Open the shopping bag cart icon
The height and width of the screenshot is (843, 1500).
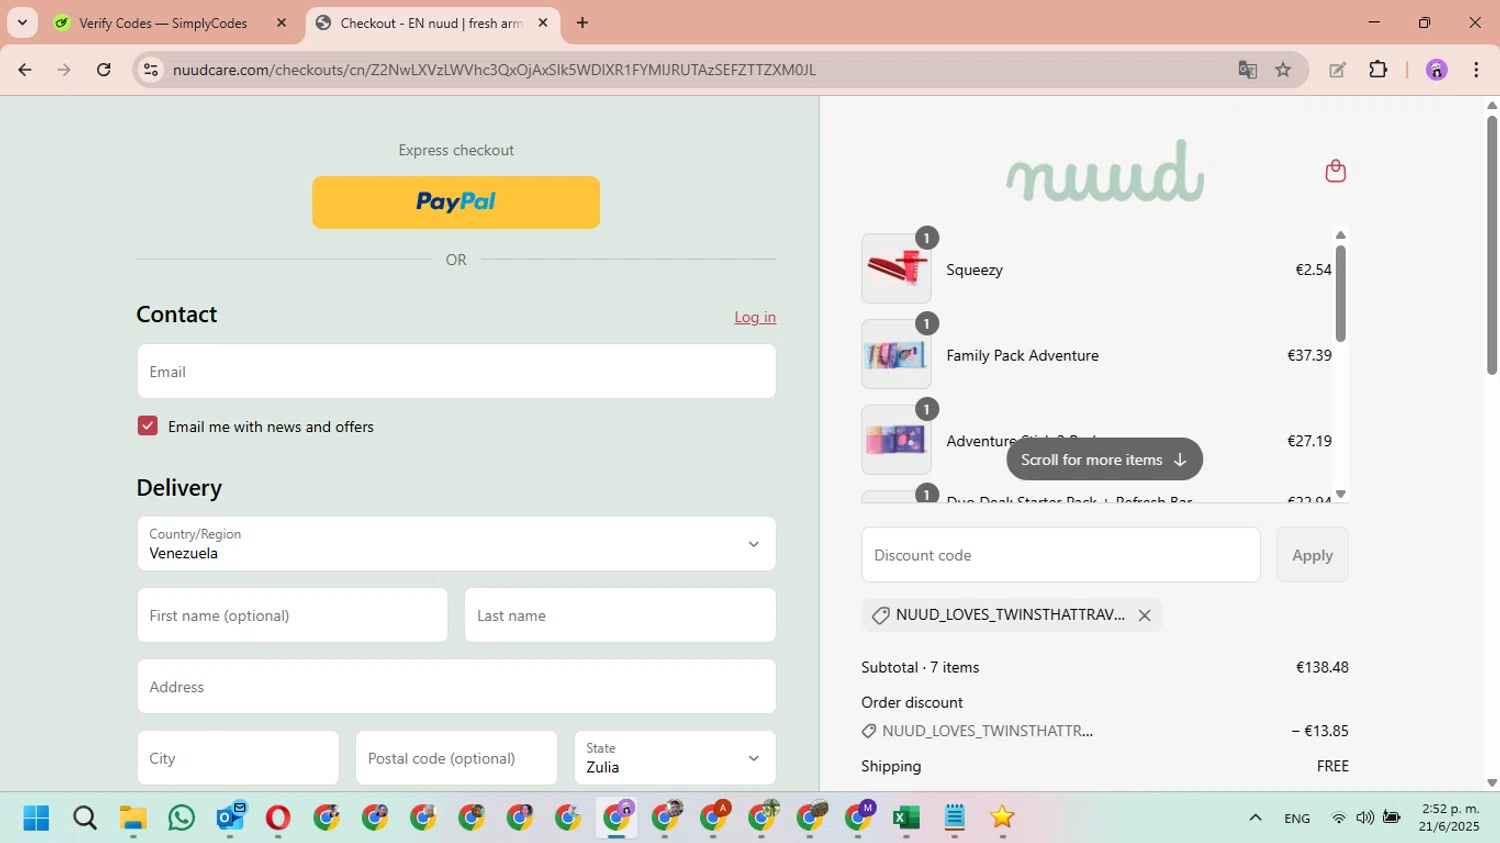coord(1335,171)
